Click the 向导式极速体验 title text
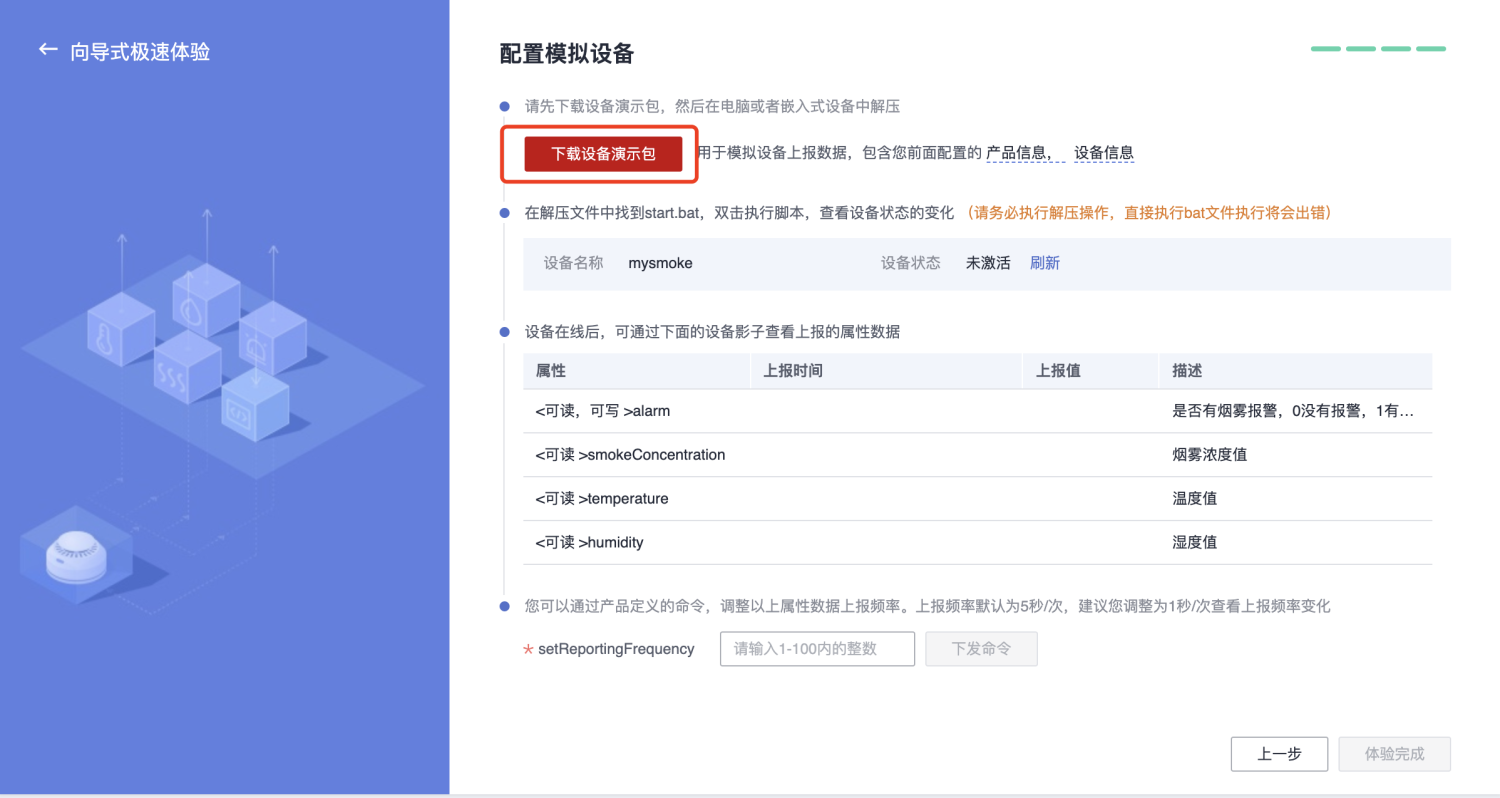This screenshot has width=1500, height=798. (x=140, y=52)
